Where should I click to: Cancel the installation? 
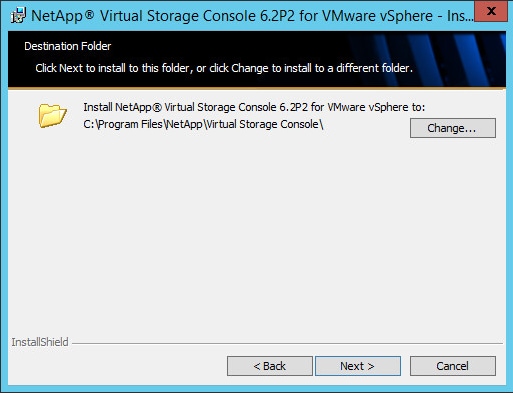pyautogui.click(x=453, y=366)
